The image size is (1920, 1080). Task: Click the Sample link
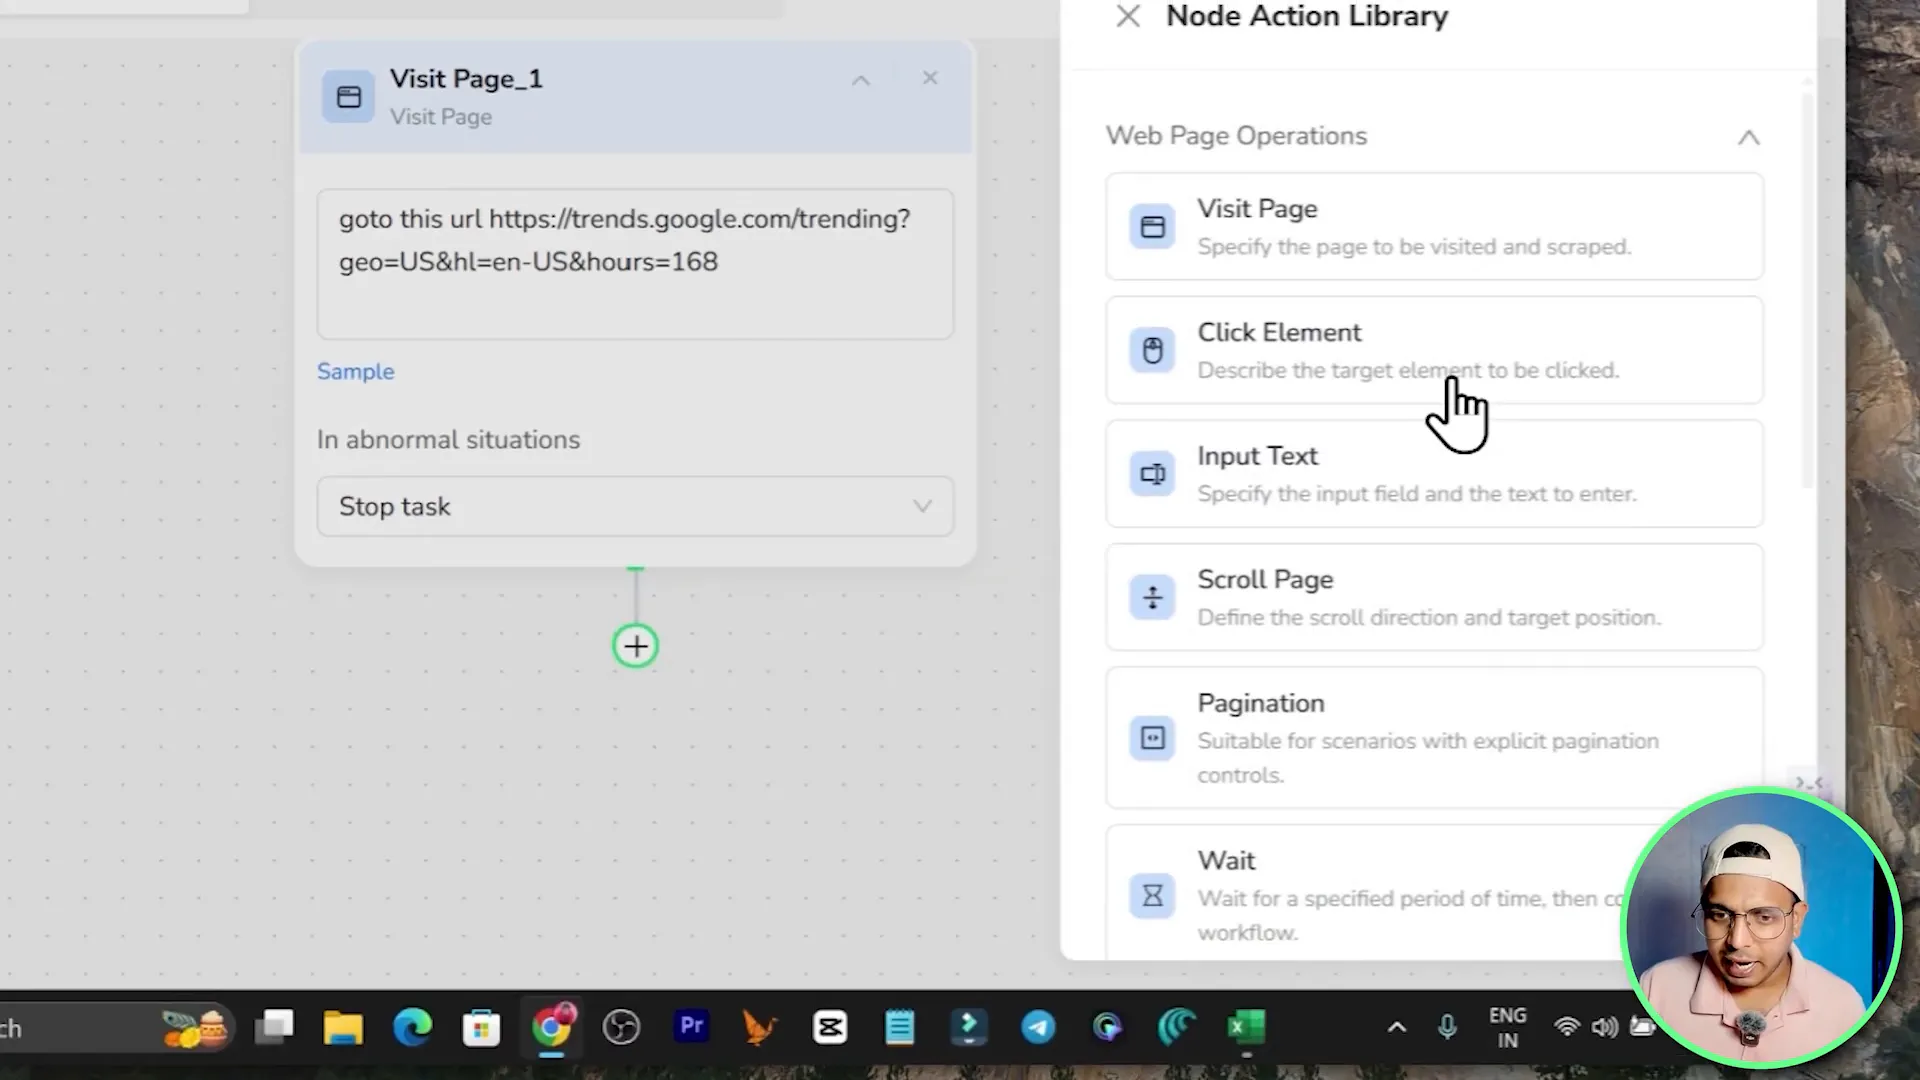pyautogui.click(x=355, y=371)
